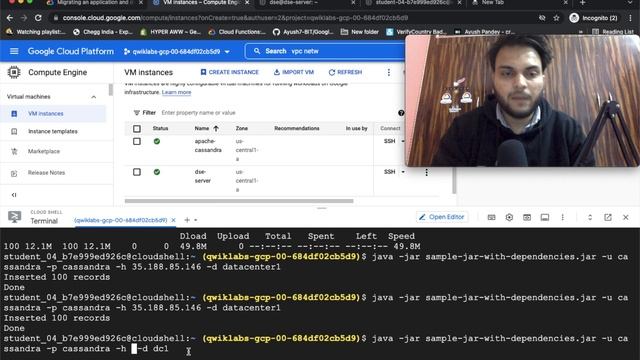
Task: Add a new Cloud Shell terminal tab
Action: click(x=187, y=220)
